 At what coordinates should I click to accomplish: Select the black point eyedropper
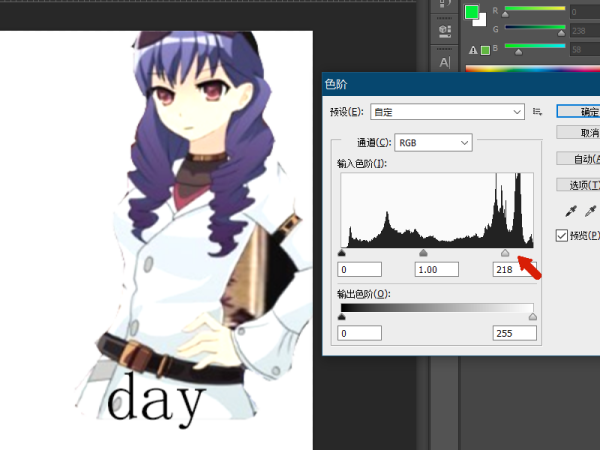pos(571,211)
